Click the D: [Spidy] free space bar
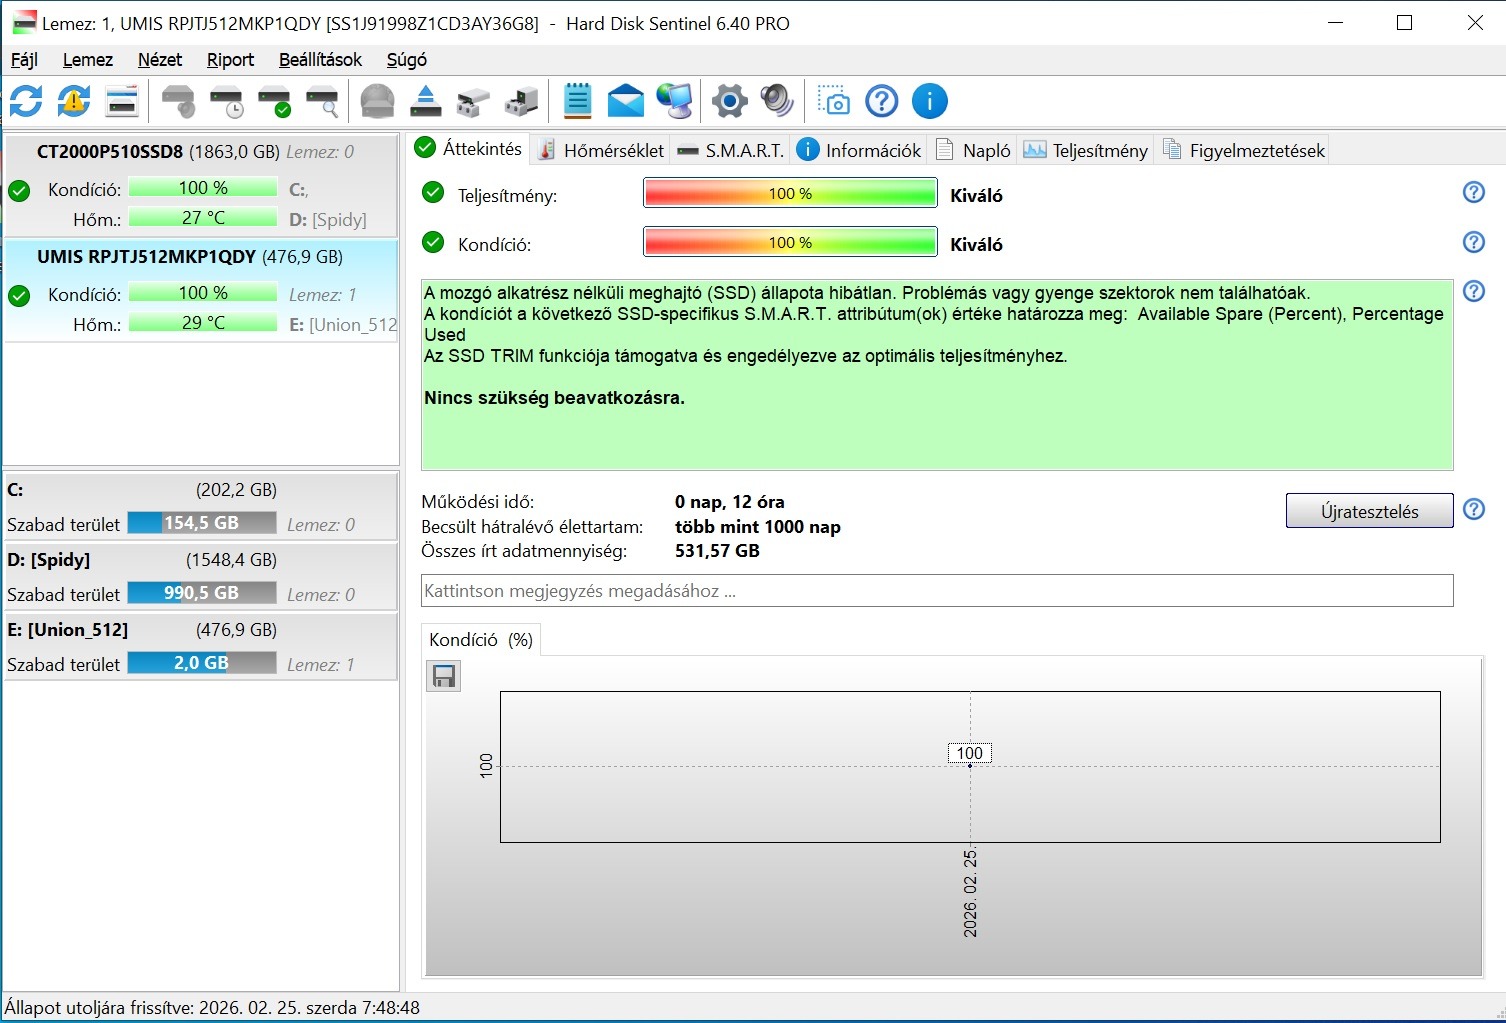The width and height of the screenshot is (1506, 1023). click(x=202, y=593)
